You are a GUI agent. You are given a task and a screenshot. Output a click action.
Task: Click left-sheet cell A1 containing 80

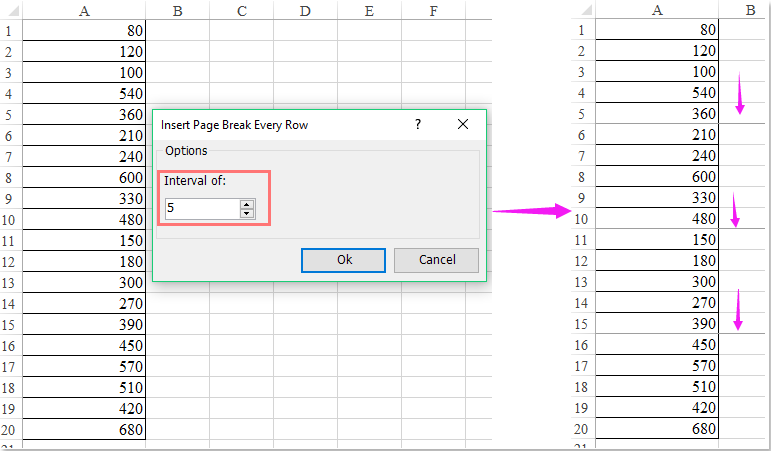click(x=84, y=31)
